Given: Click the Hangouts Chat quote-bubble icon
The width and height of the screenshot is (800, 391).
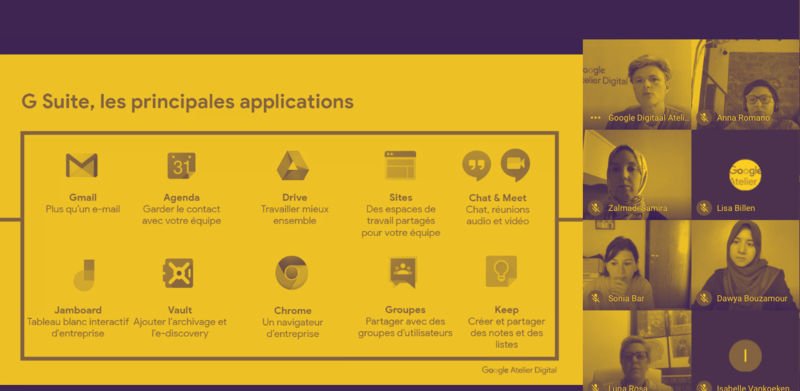Looking at the screenshot, I should [477, 165].
